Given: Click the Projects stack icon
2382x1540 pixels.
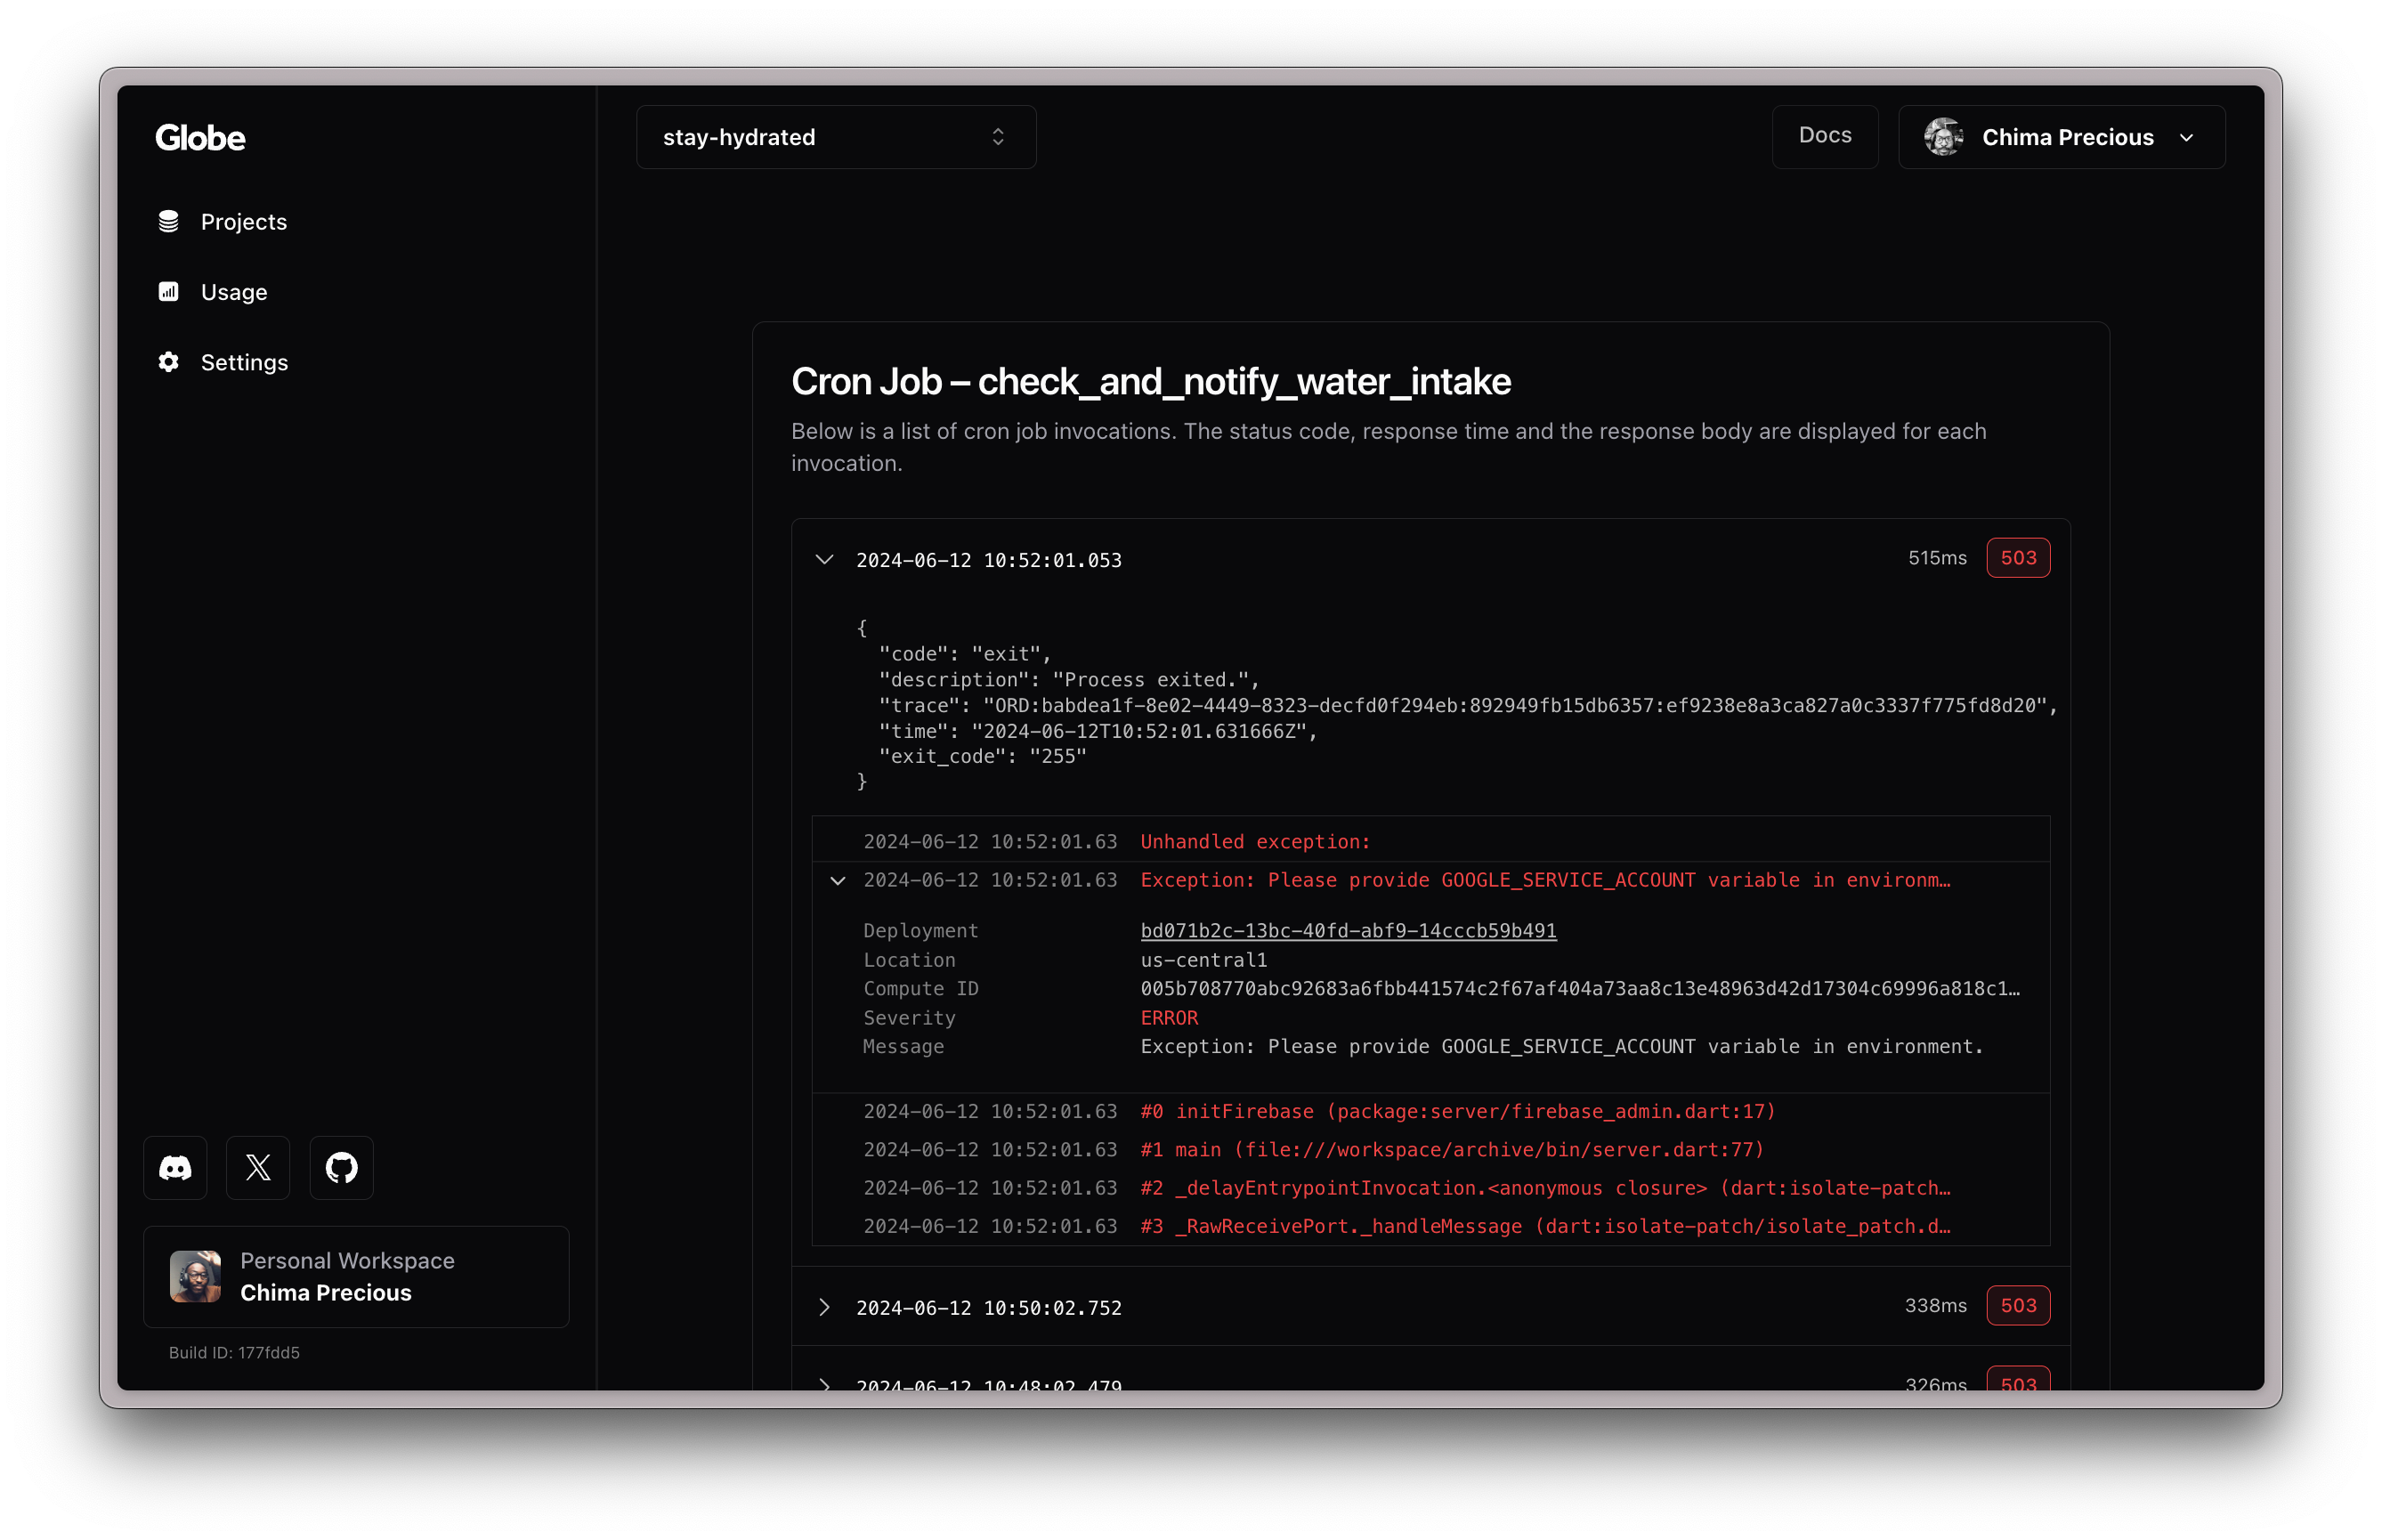Looking at the screenshot, I should tap(168, 221).
